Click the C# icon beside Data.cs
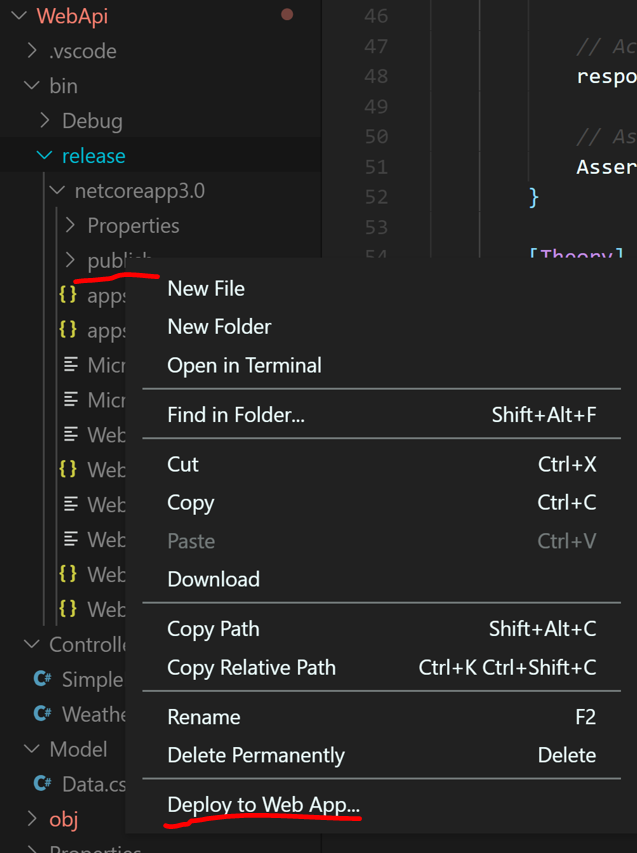The height and width of the screenshot is (853, 637). pyautogui.click(x=41, y=784)
